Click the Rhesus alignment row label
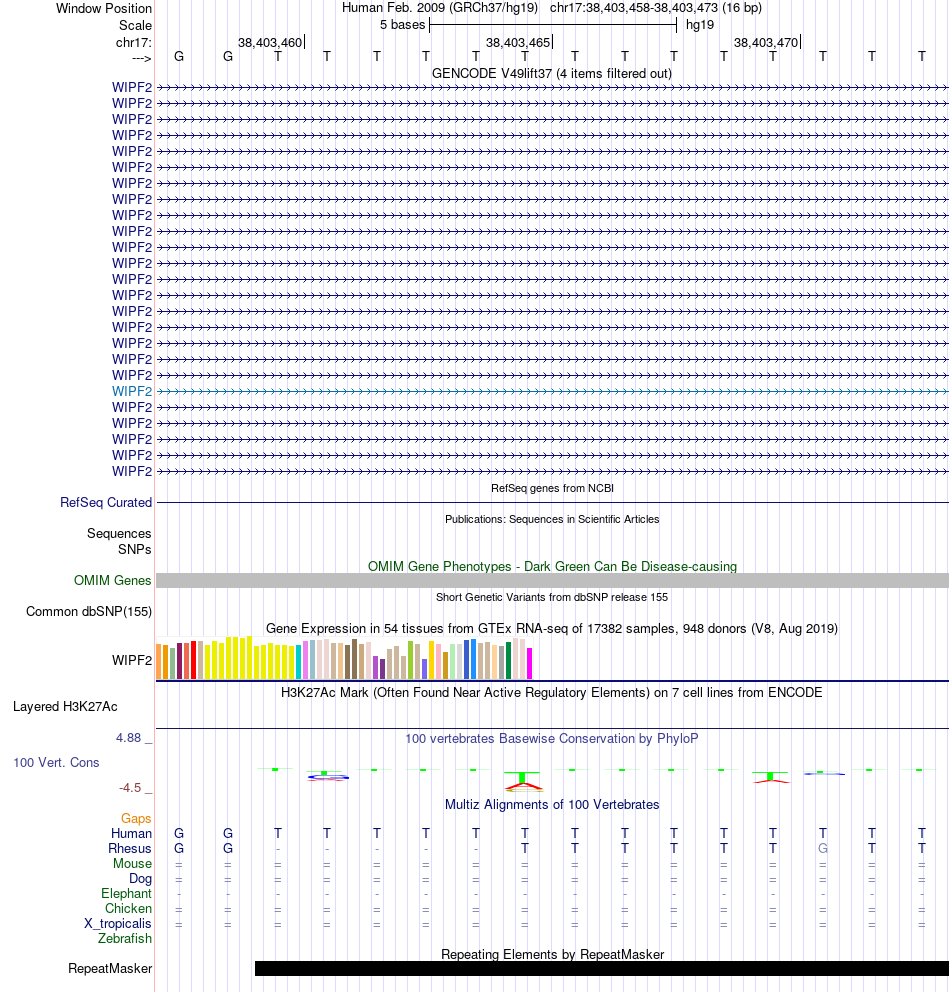Image resolution: width=950 pixels, height=992 pixels. click(x=130, y=848)
